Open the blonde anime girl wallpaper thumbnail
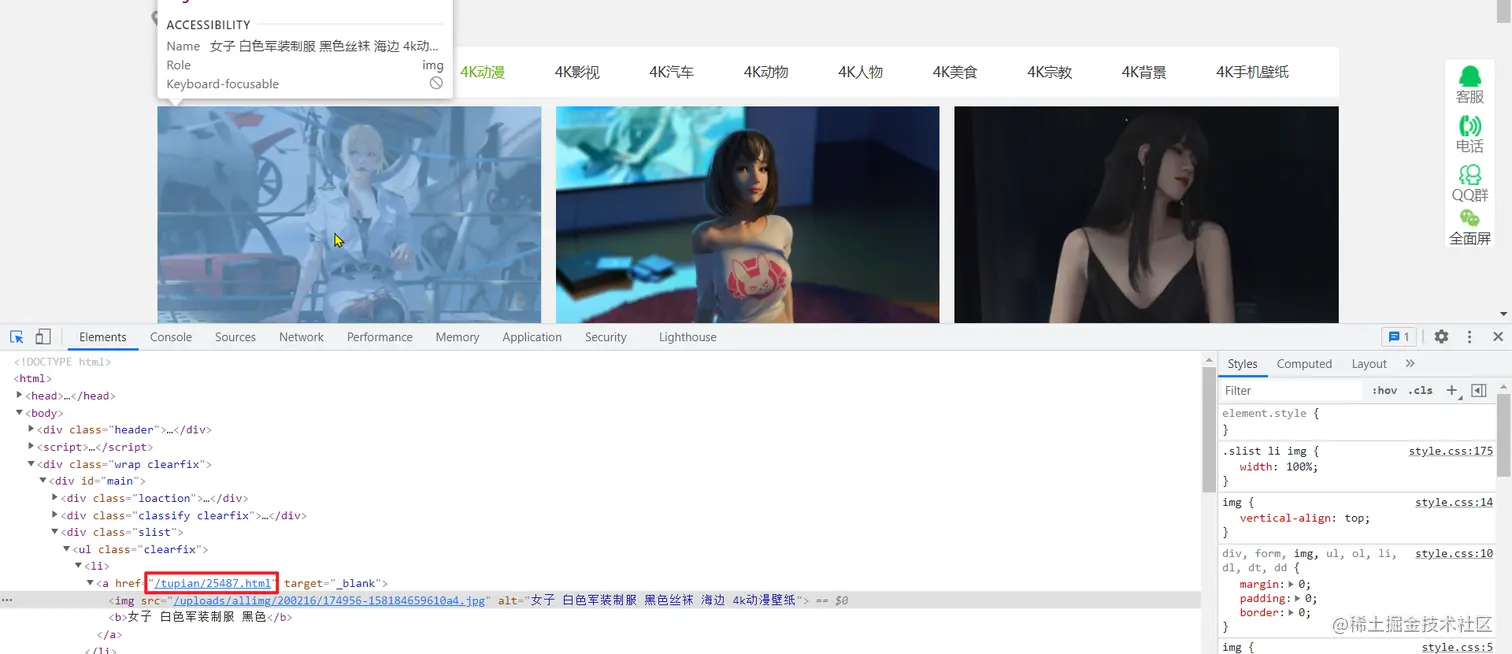 pos(349,215)
